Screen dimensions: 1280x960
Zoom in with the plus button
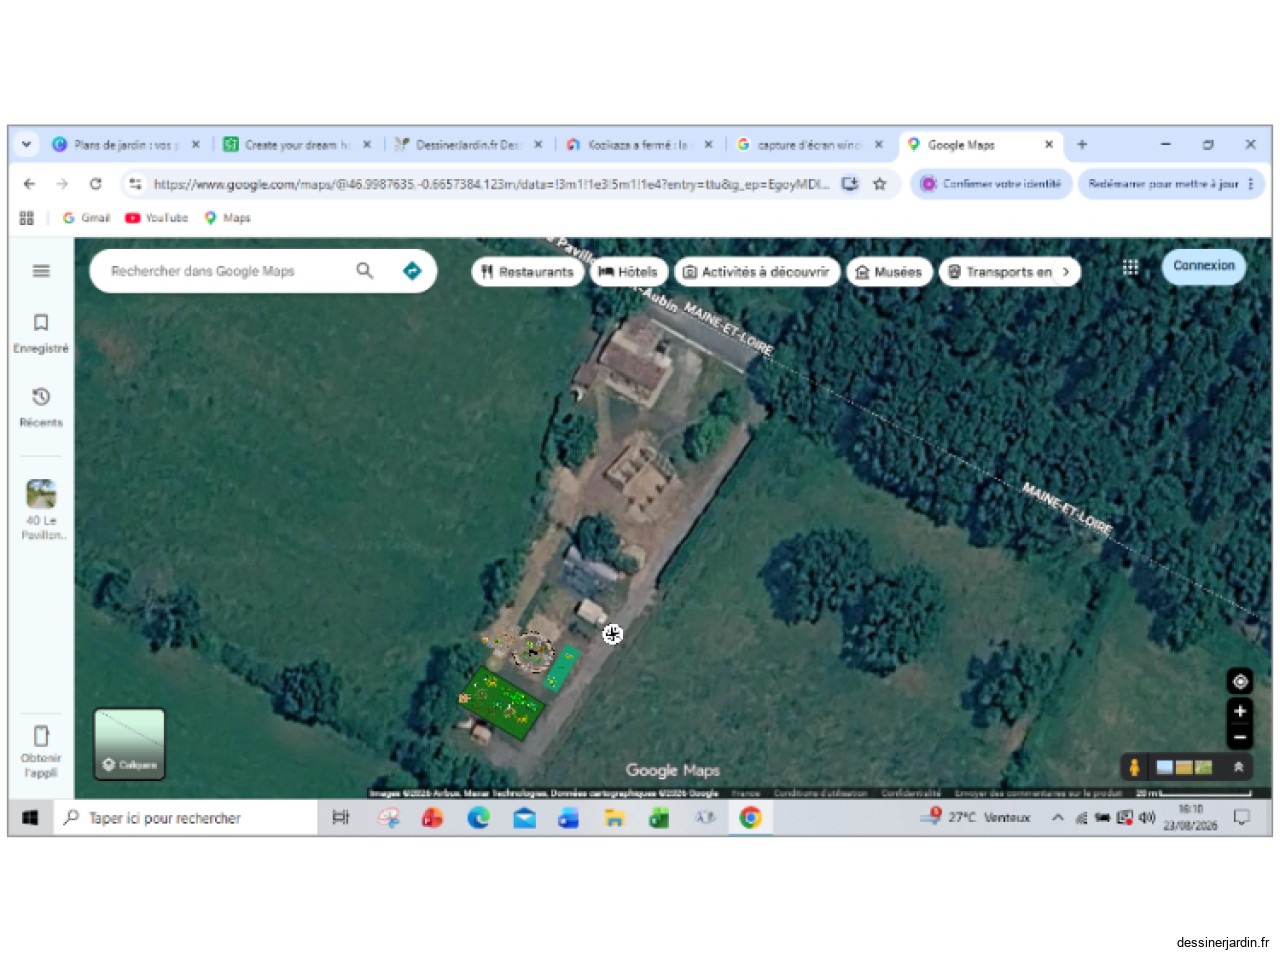(x=1240, y=711)
